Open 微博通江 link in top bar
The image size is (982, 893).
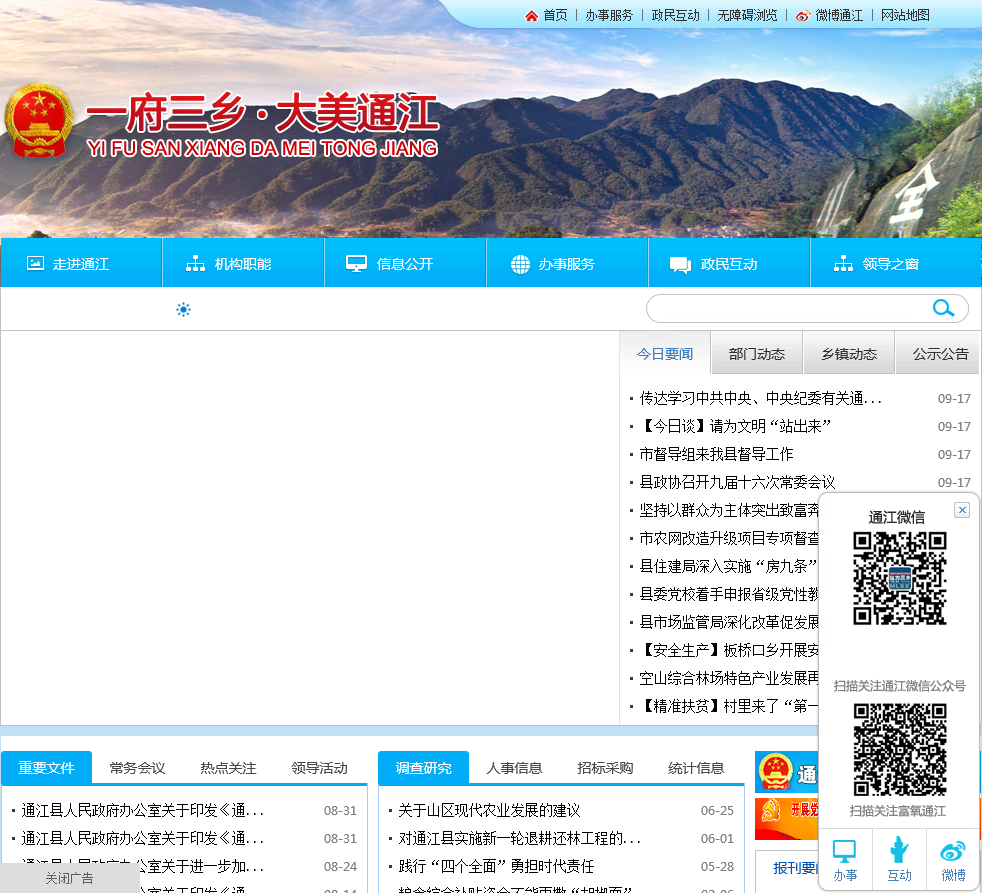pos(839,16)
